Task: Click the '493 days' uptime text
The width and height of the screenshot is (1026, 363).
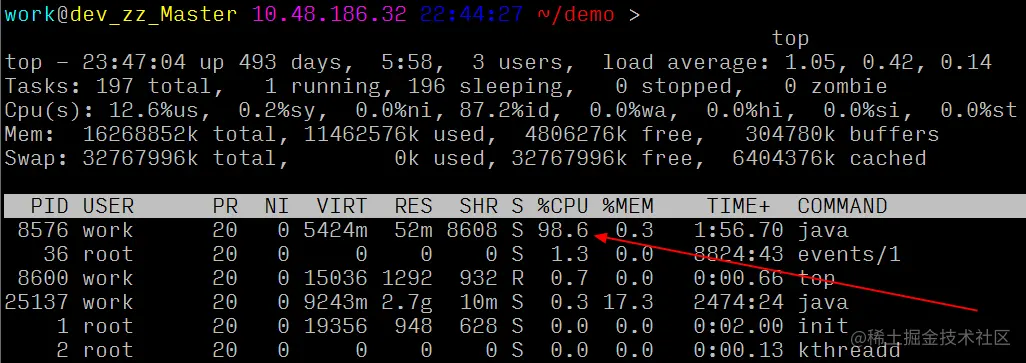Action: [x=290, y=63]
